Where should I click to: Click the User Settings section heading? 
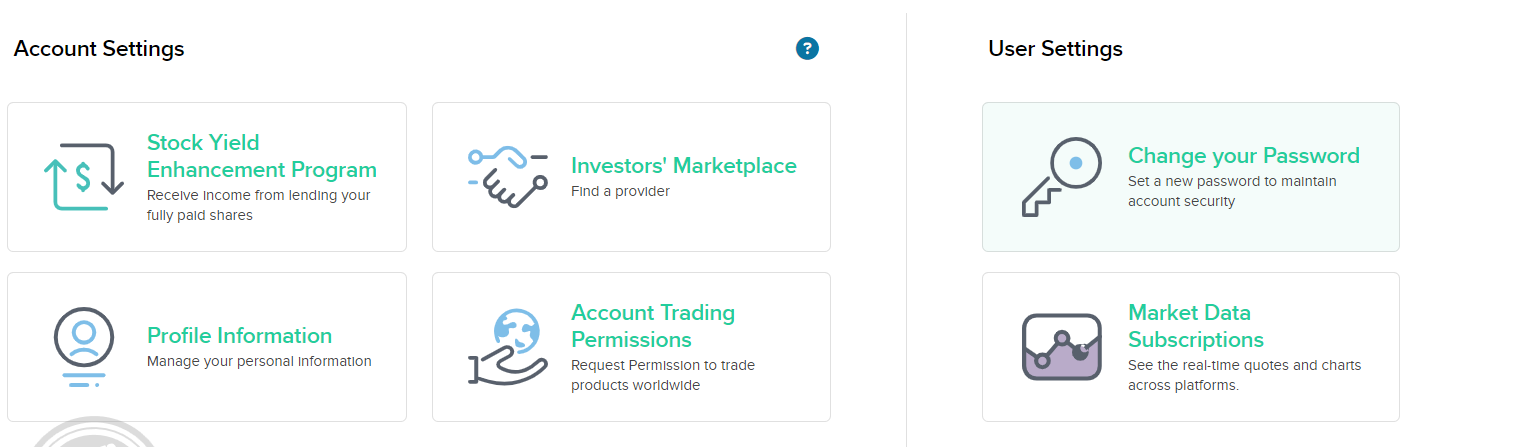1055,49
